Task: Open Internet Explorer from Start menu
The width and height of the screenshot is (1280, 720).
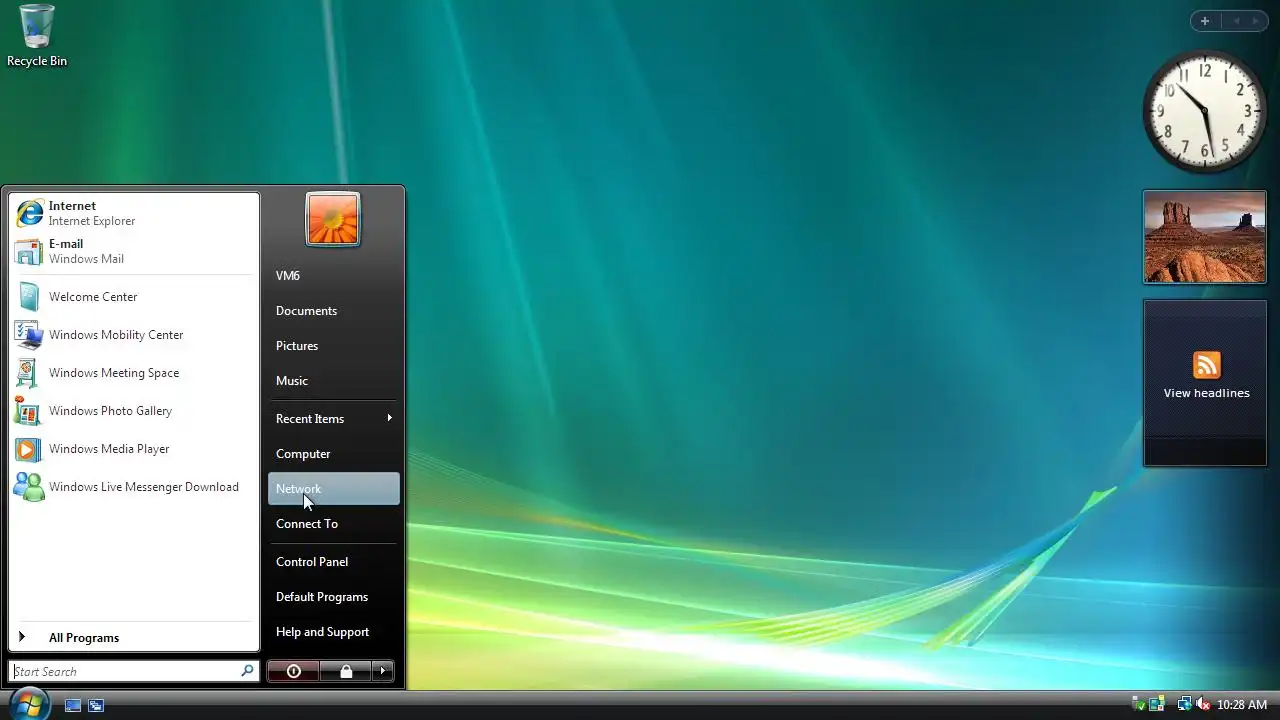Action: coord(134,213)
